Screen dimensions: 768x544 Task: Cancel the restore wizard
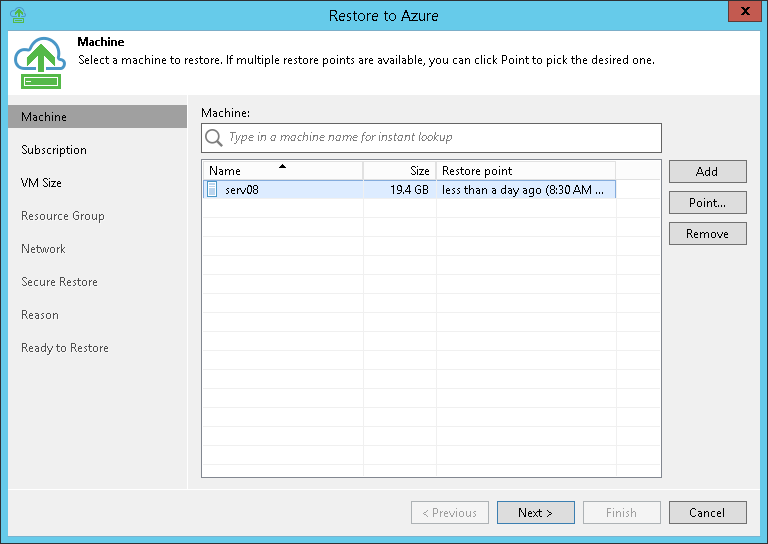tap(707, 513)
